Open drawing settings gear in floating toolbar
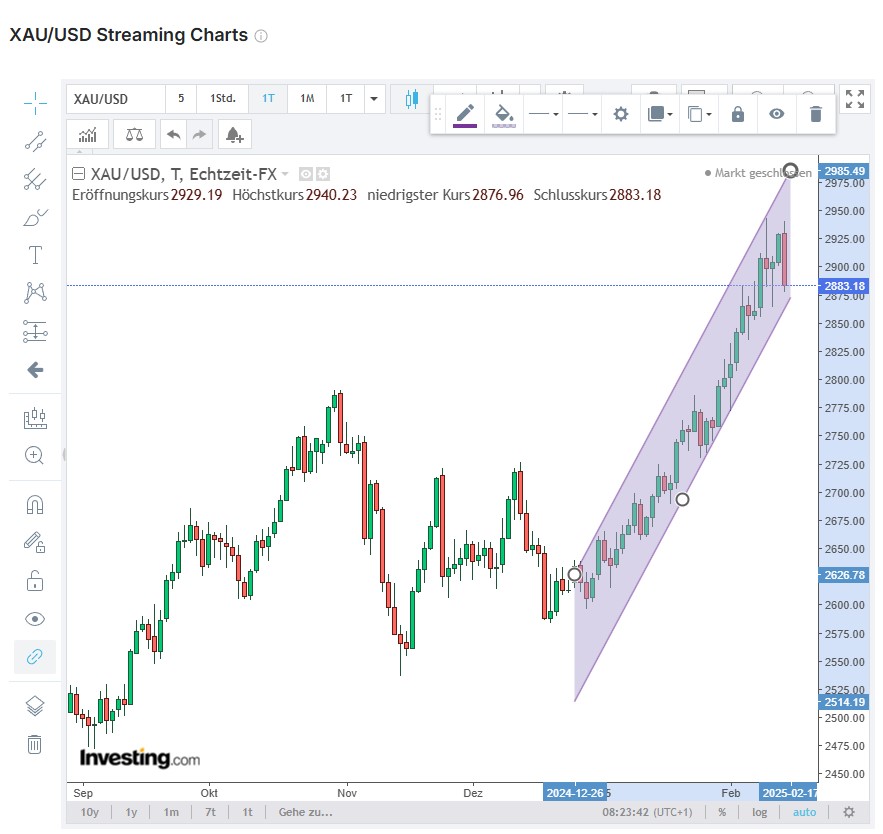 pos(621,115)
